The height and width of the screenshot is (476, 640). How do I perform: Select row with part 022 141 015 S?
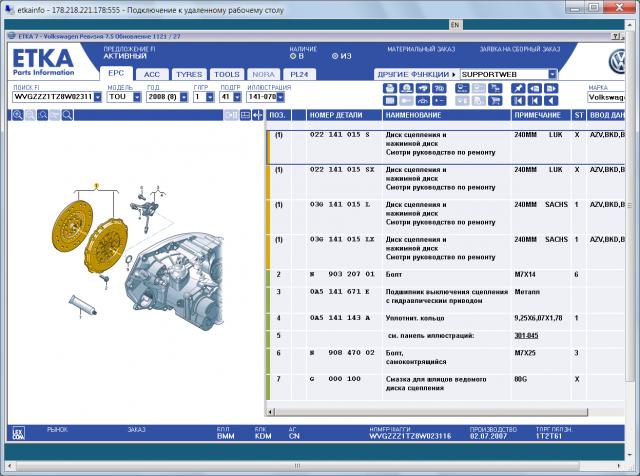[x=446, y=147]
